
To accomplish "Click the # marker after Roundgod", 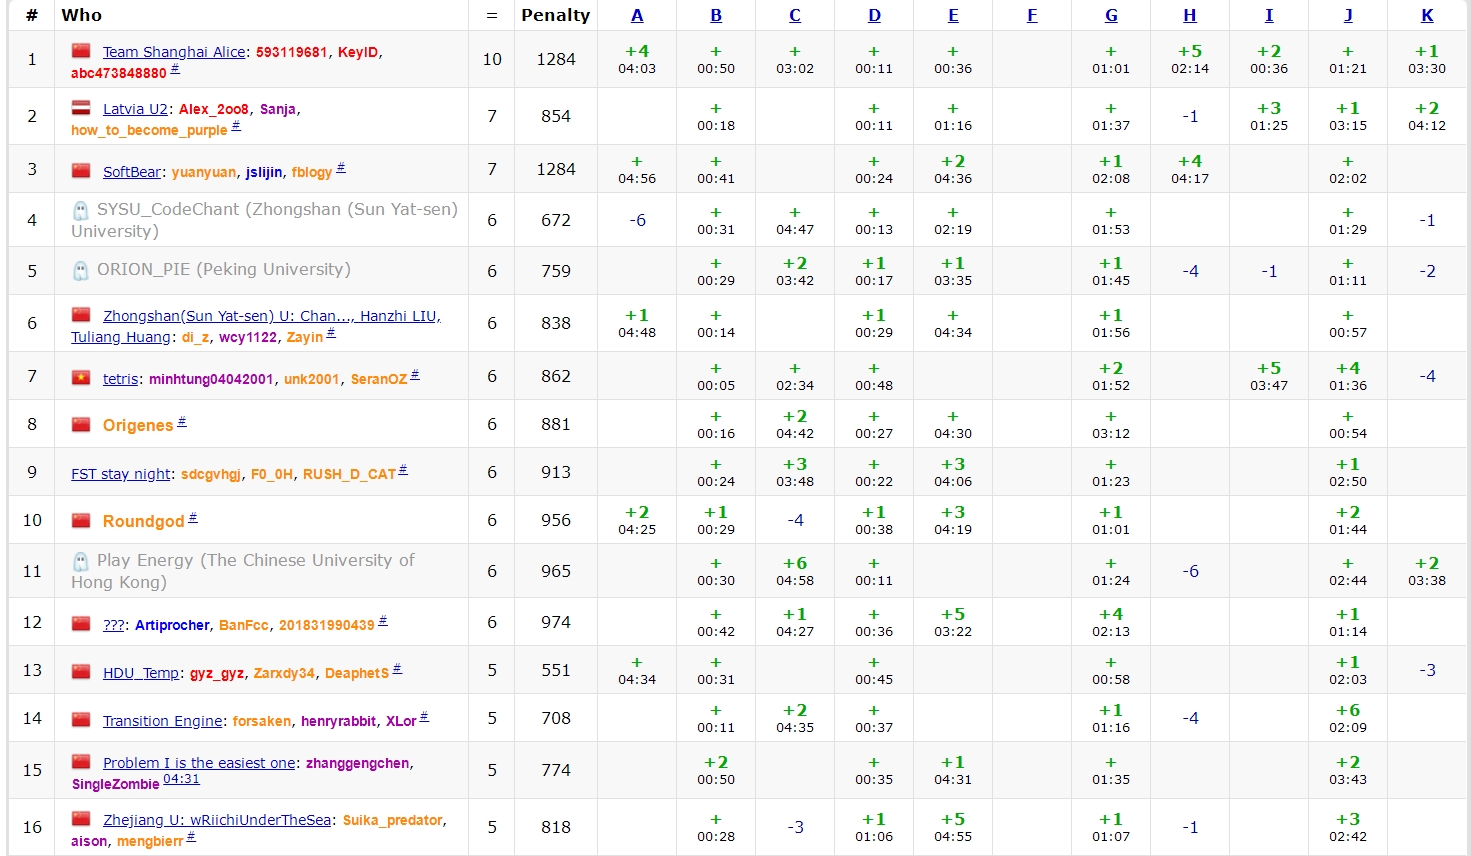I will (193, 518).
